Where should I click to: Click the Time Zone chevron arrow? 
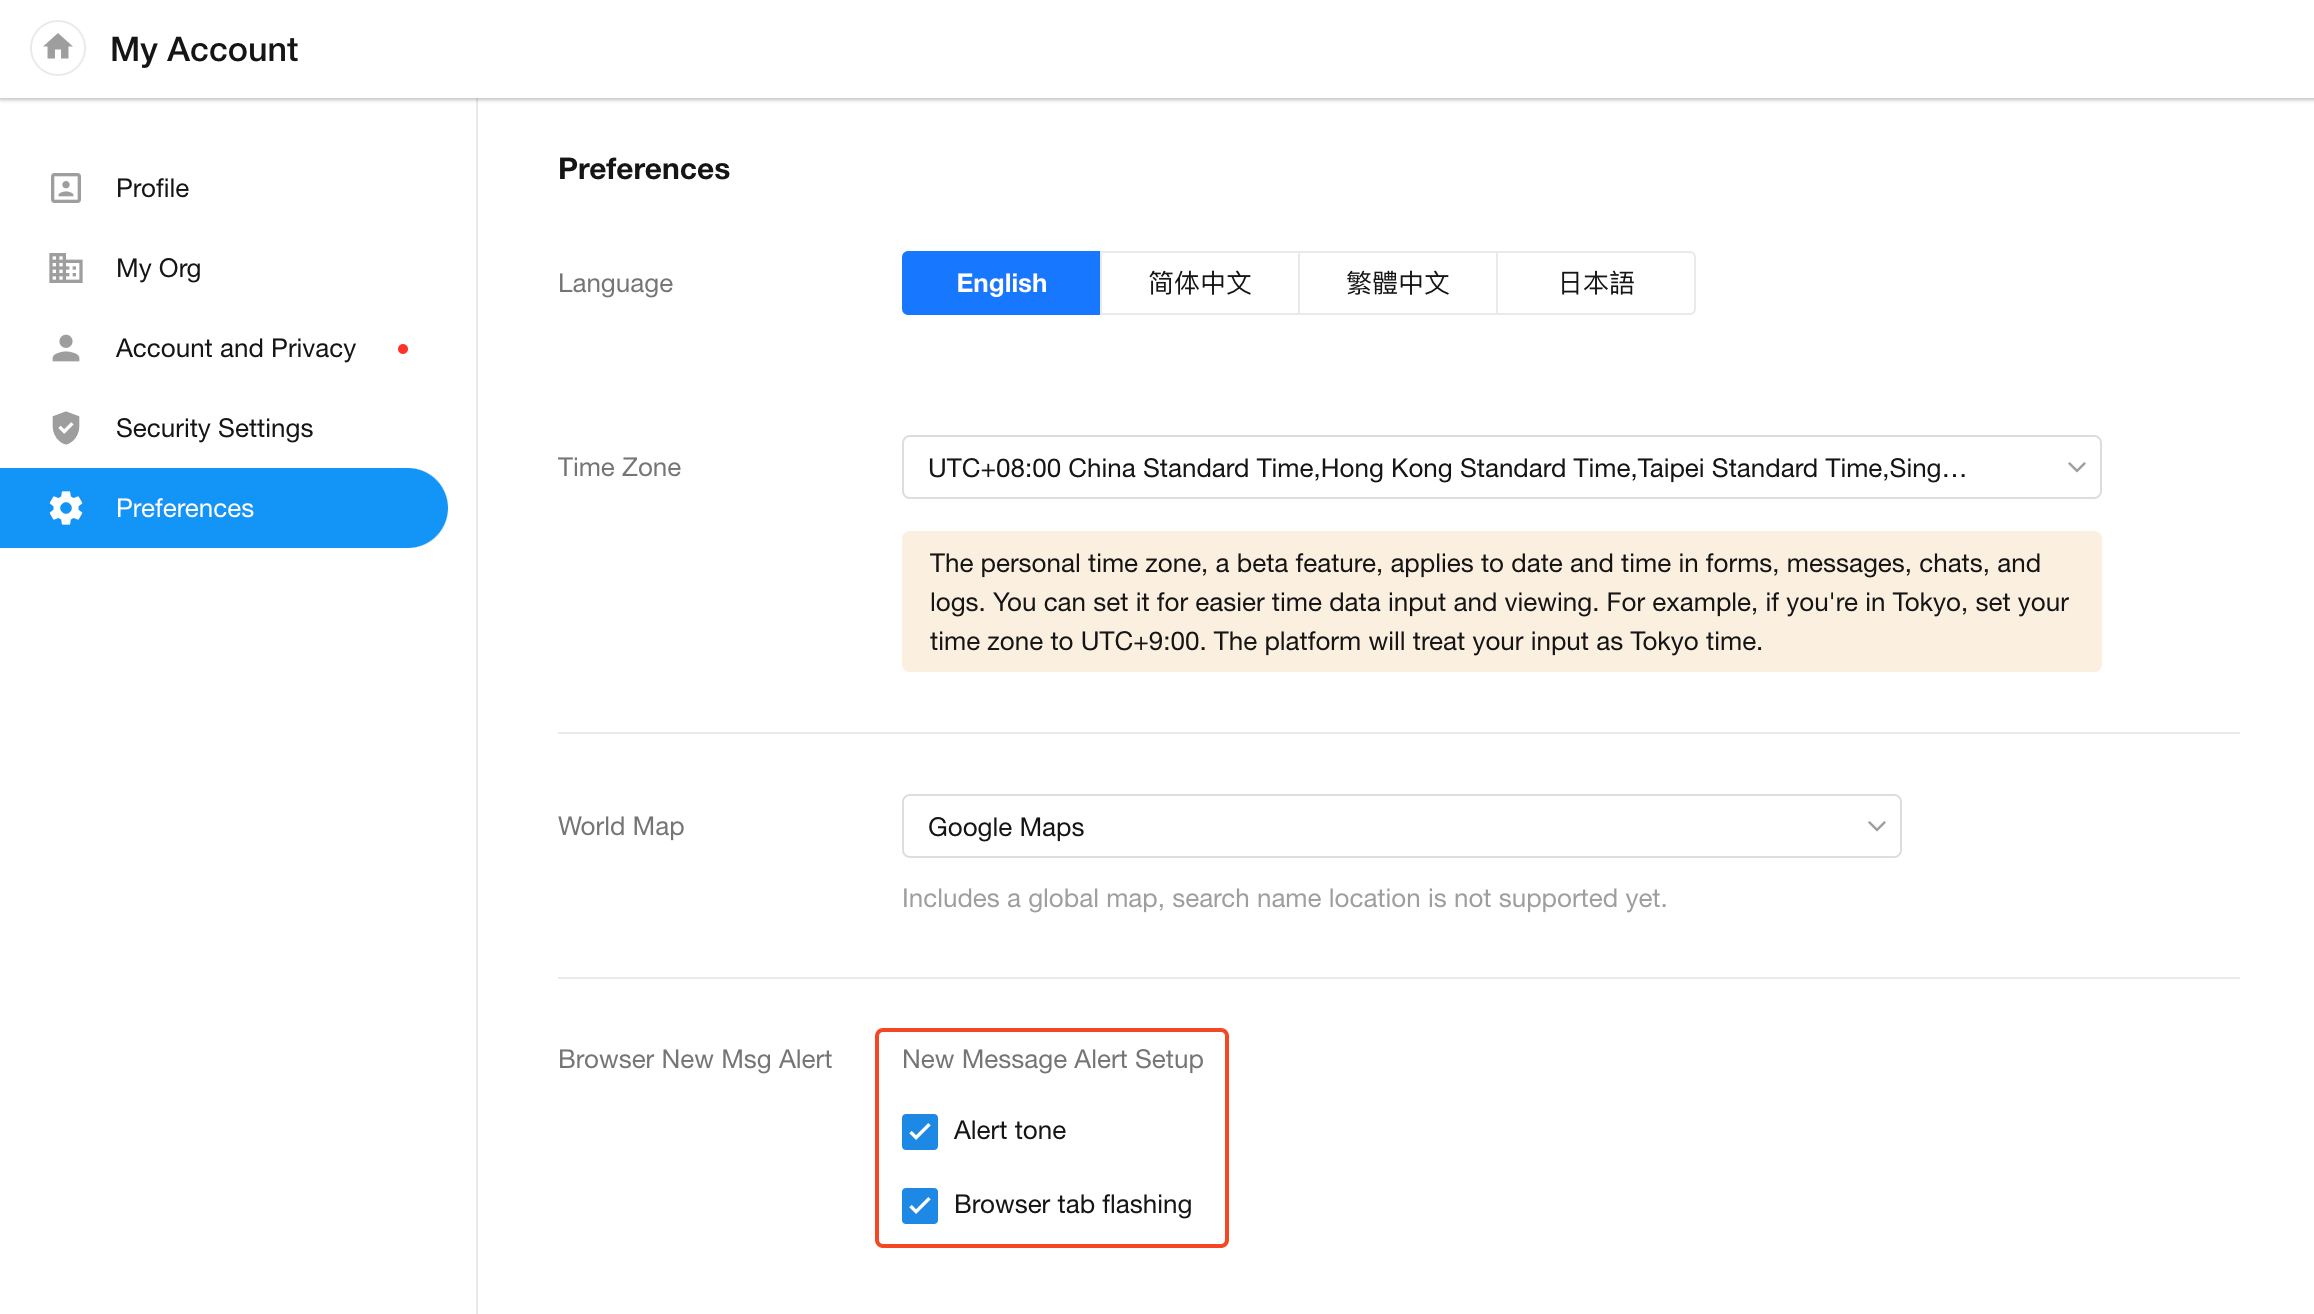click(x=2076, y=467)
